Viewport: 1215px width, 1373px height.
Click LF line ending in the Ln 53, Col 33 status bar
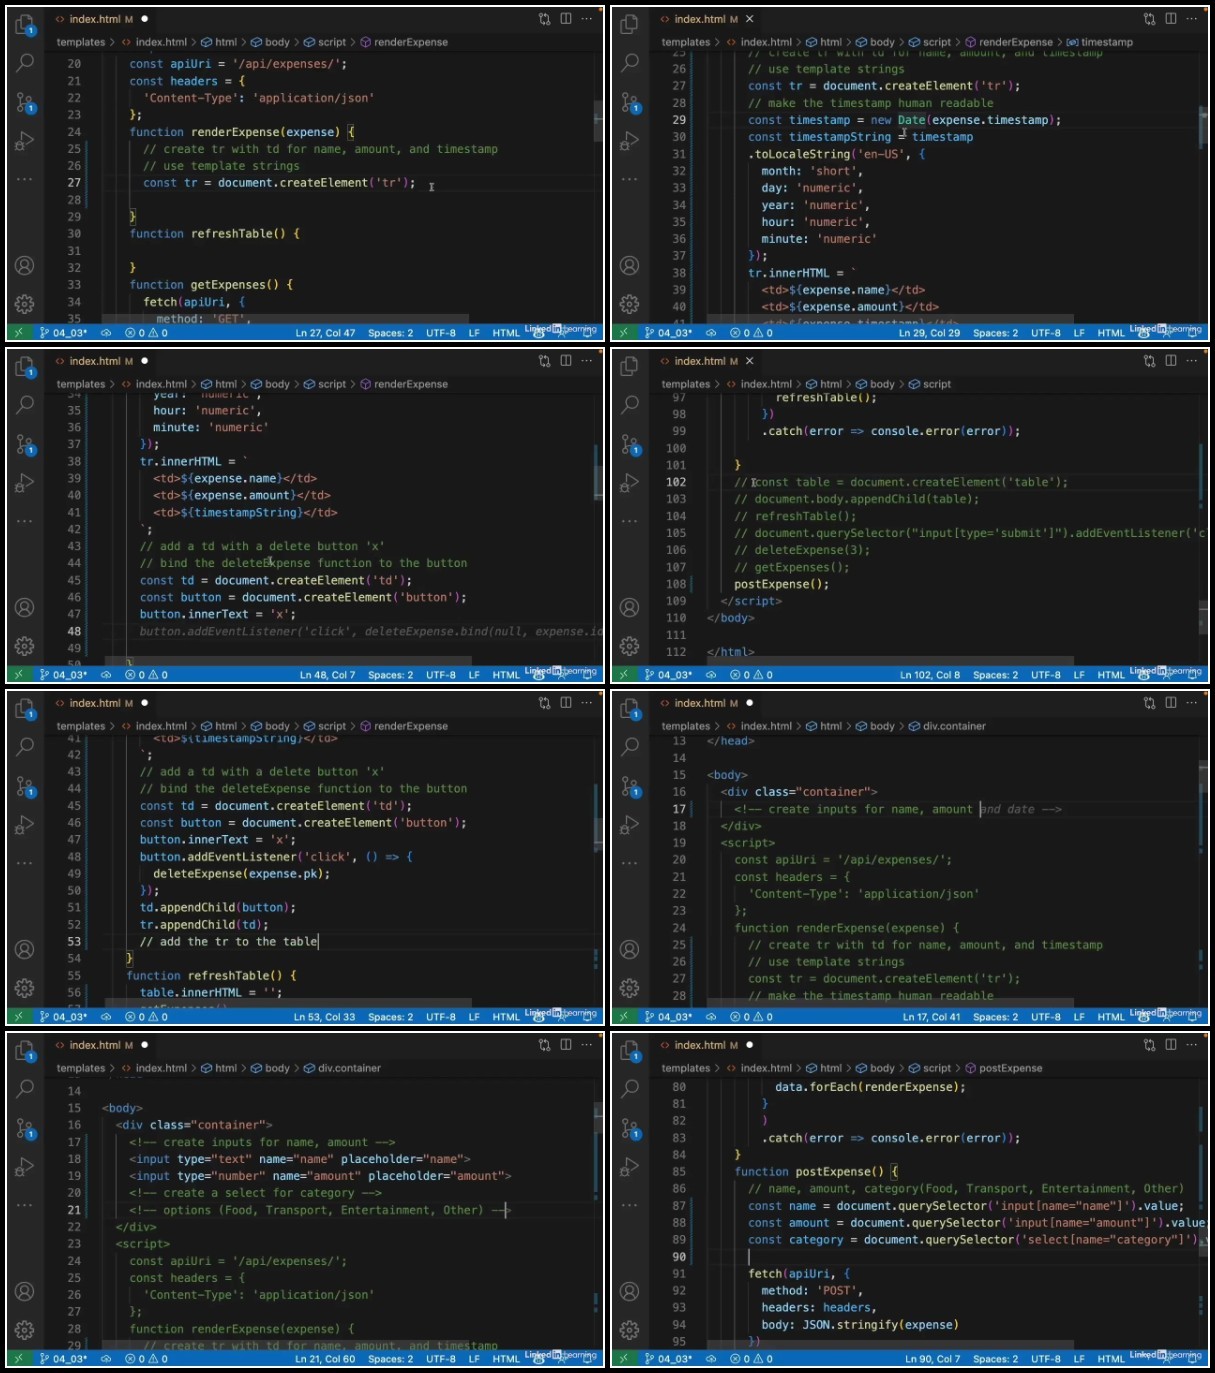(x=474, y=1017)
